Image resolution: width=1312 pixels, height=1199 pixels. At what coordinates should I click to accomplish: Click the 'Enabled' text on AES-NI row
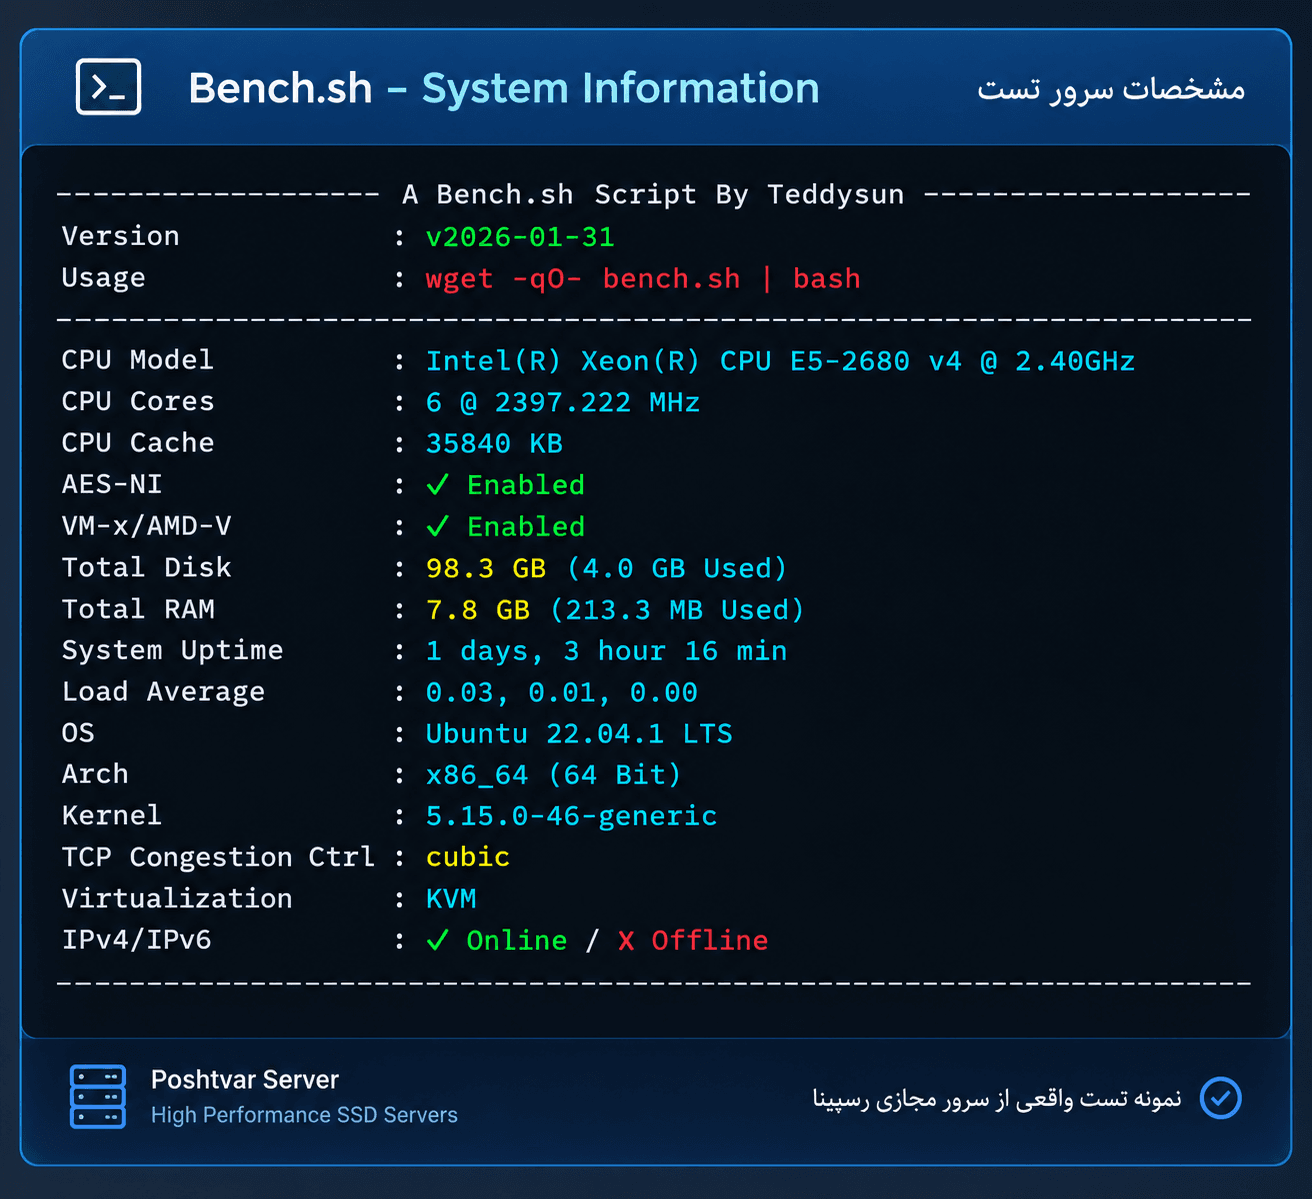point(526,485)
